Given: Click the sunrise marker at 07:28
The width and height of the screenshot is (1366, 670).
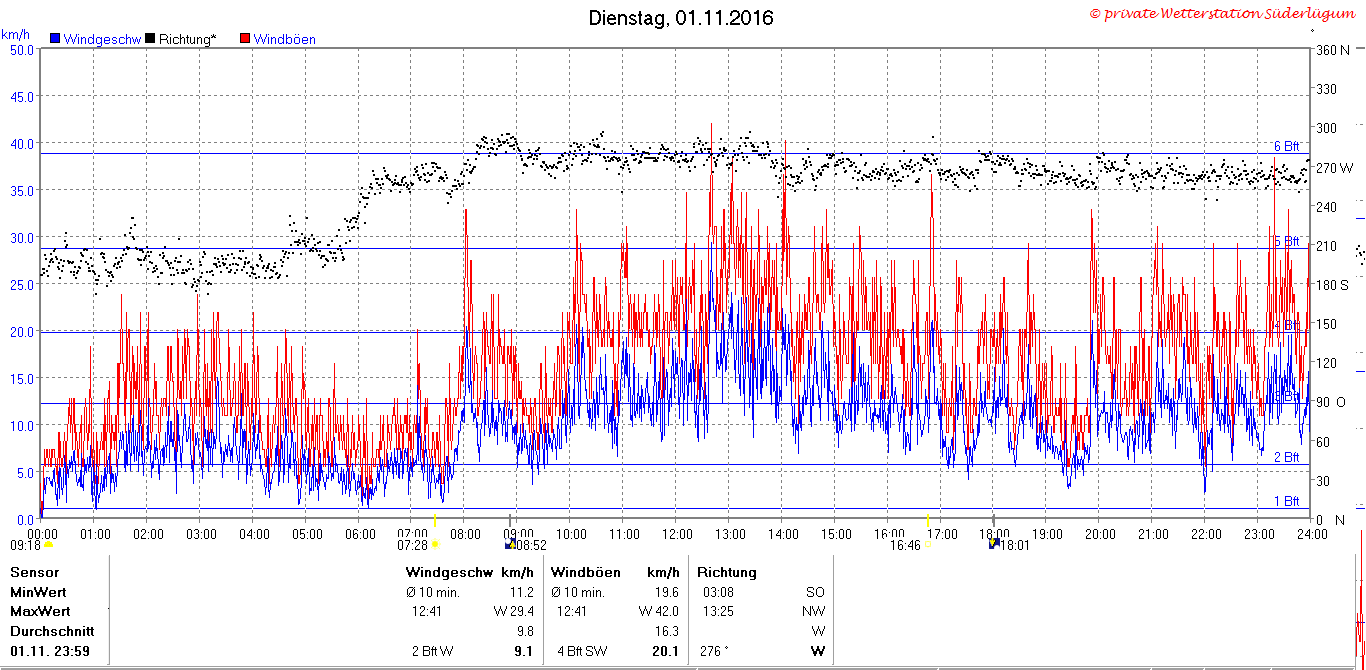Looking at the screenshot, I should [434, 545].
